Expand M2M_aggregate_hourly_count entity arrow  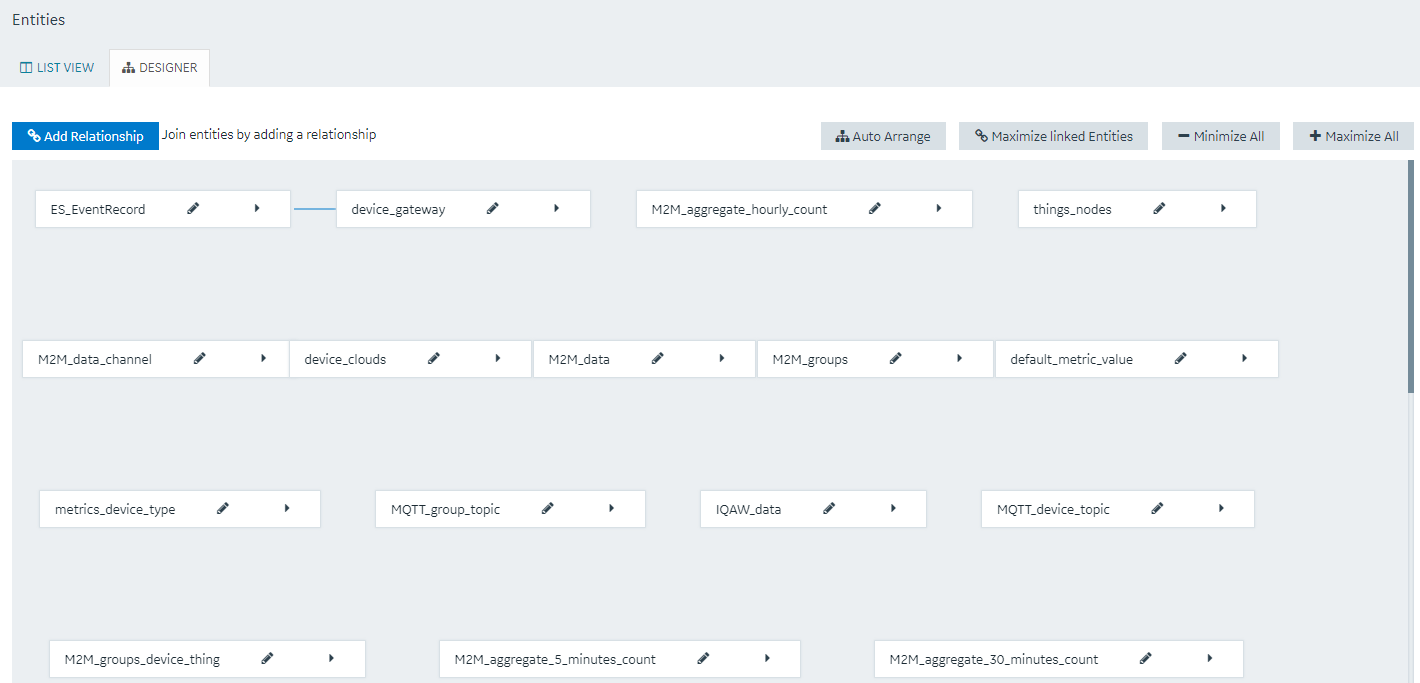939,208
